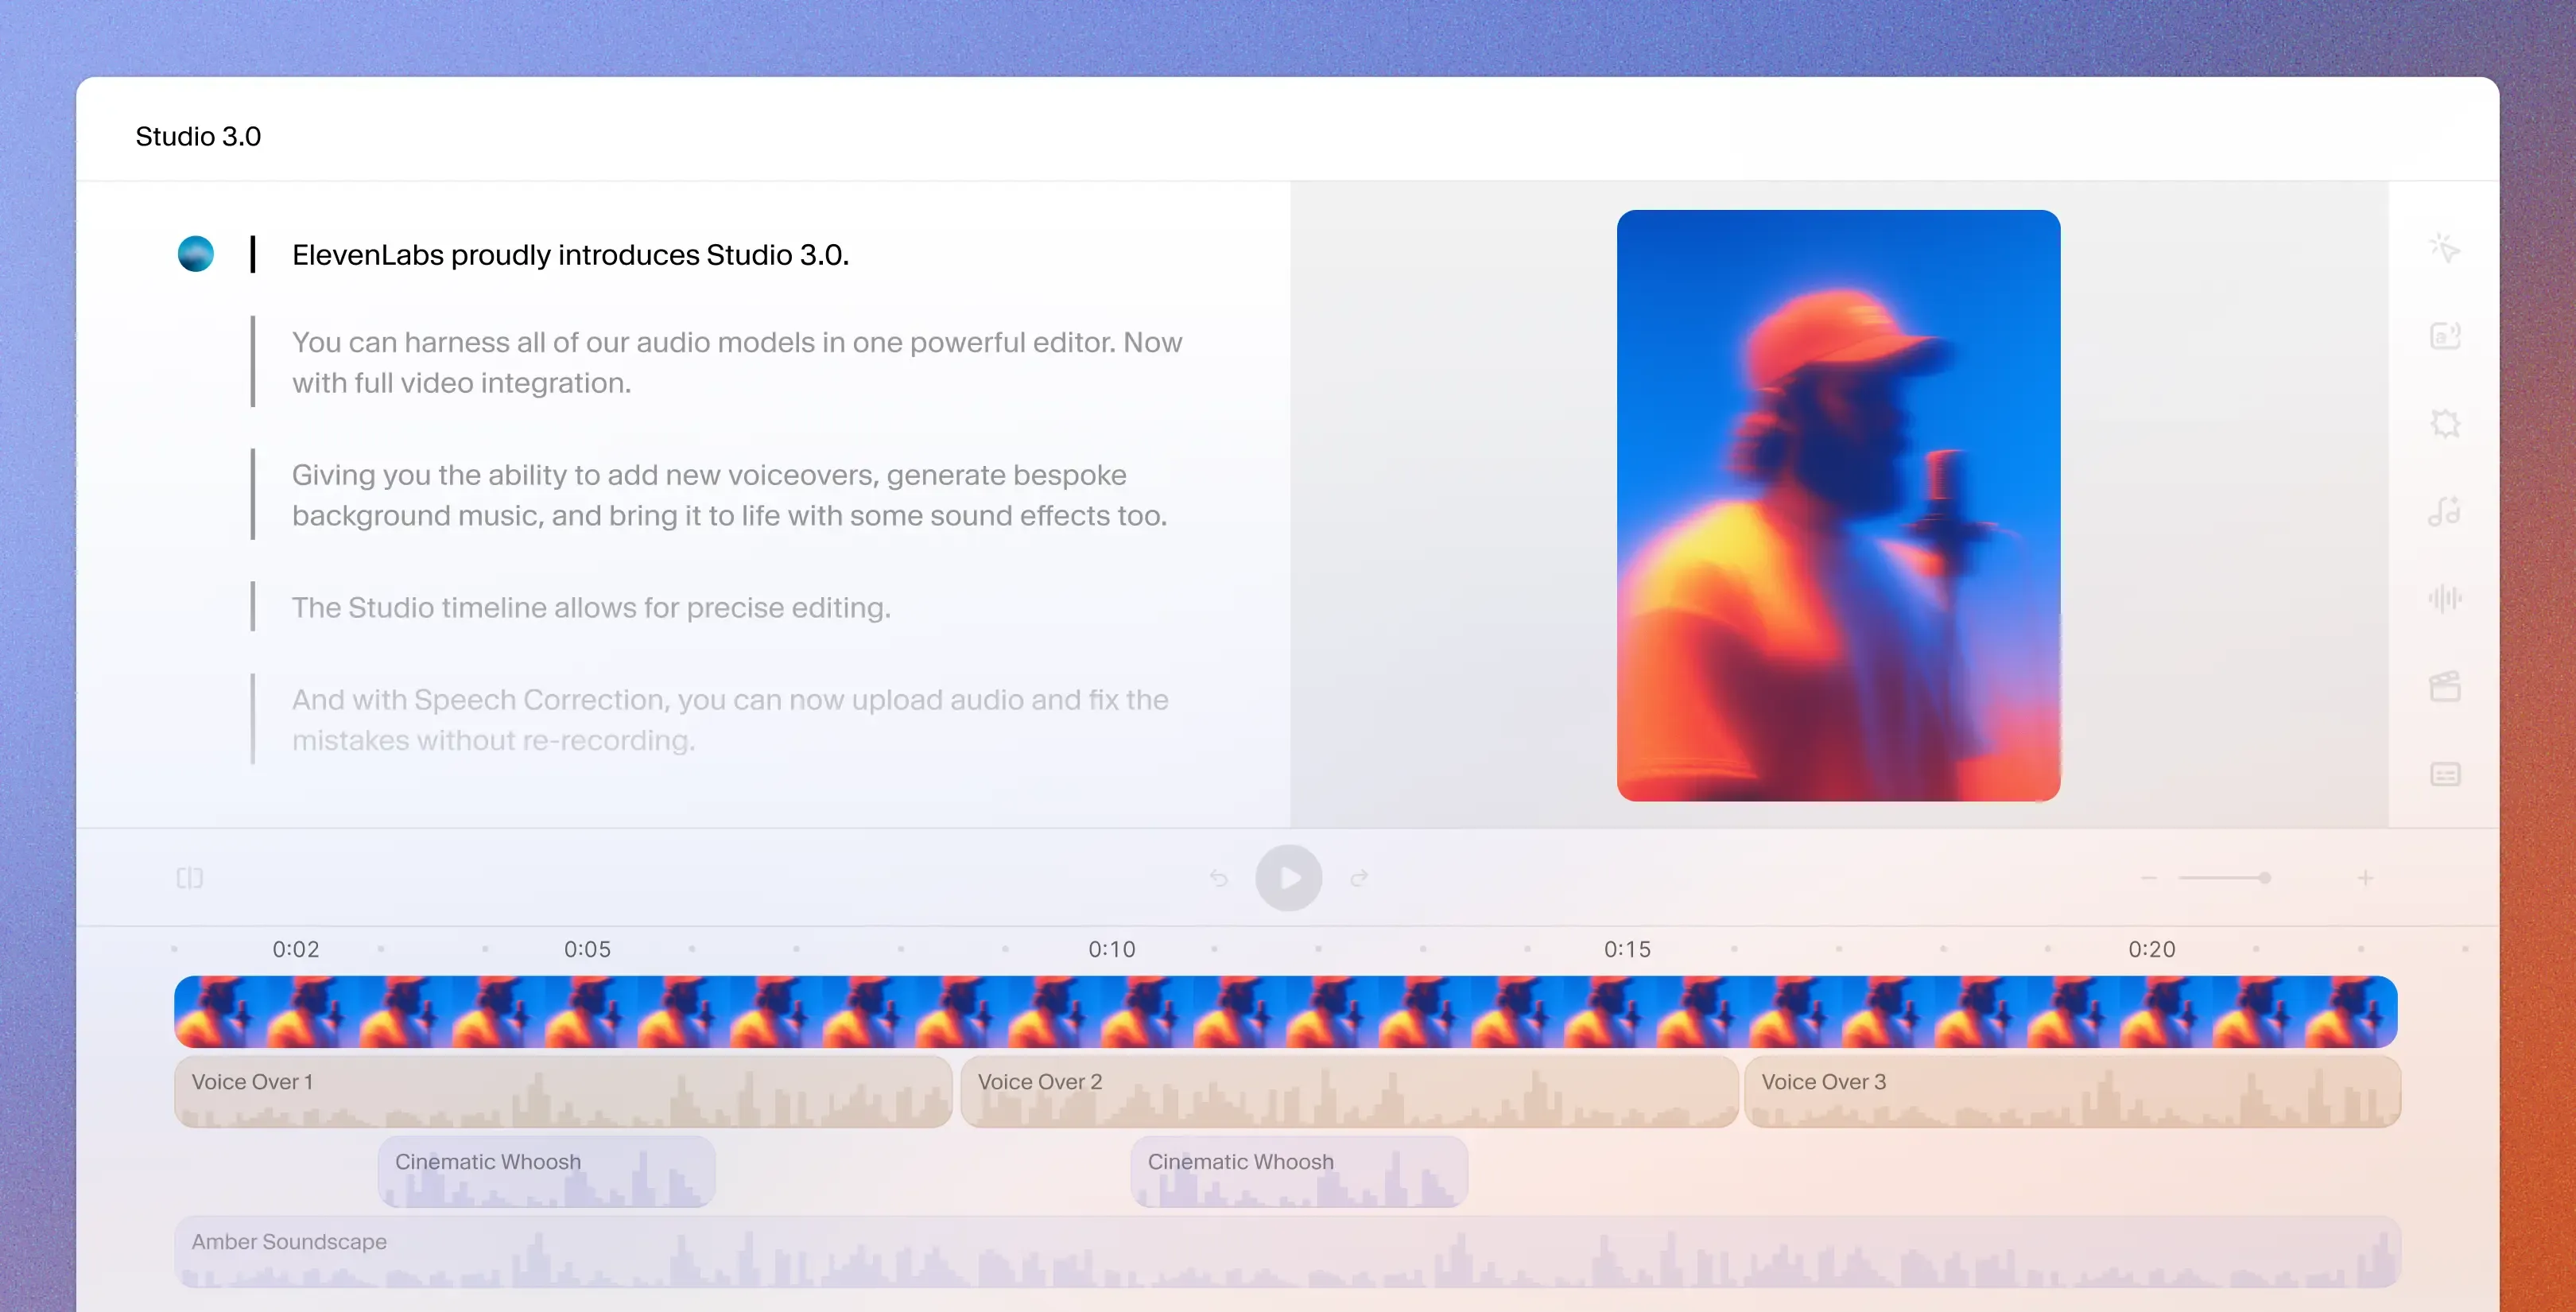Zoom in the timeline with plus
This screenshot has height=1312, width=2576.
click(2365, 878)
